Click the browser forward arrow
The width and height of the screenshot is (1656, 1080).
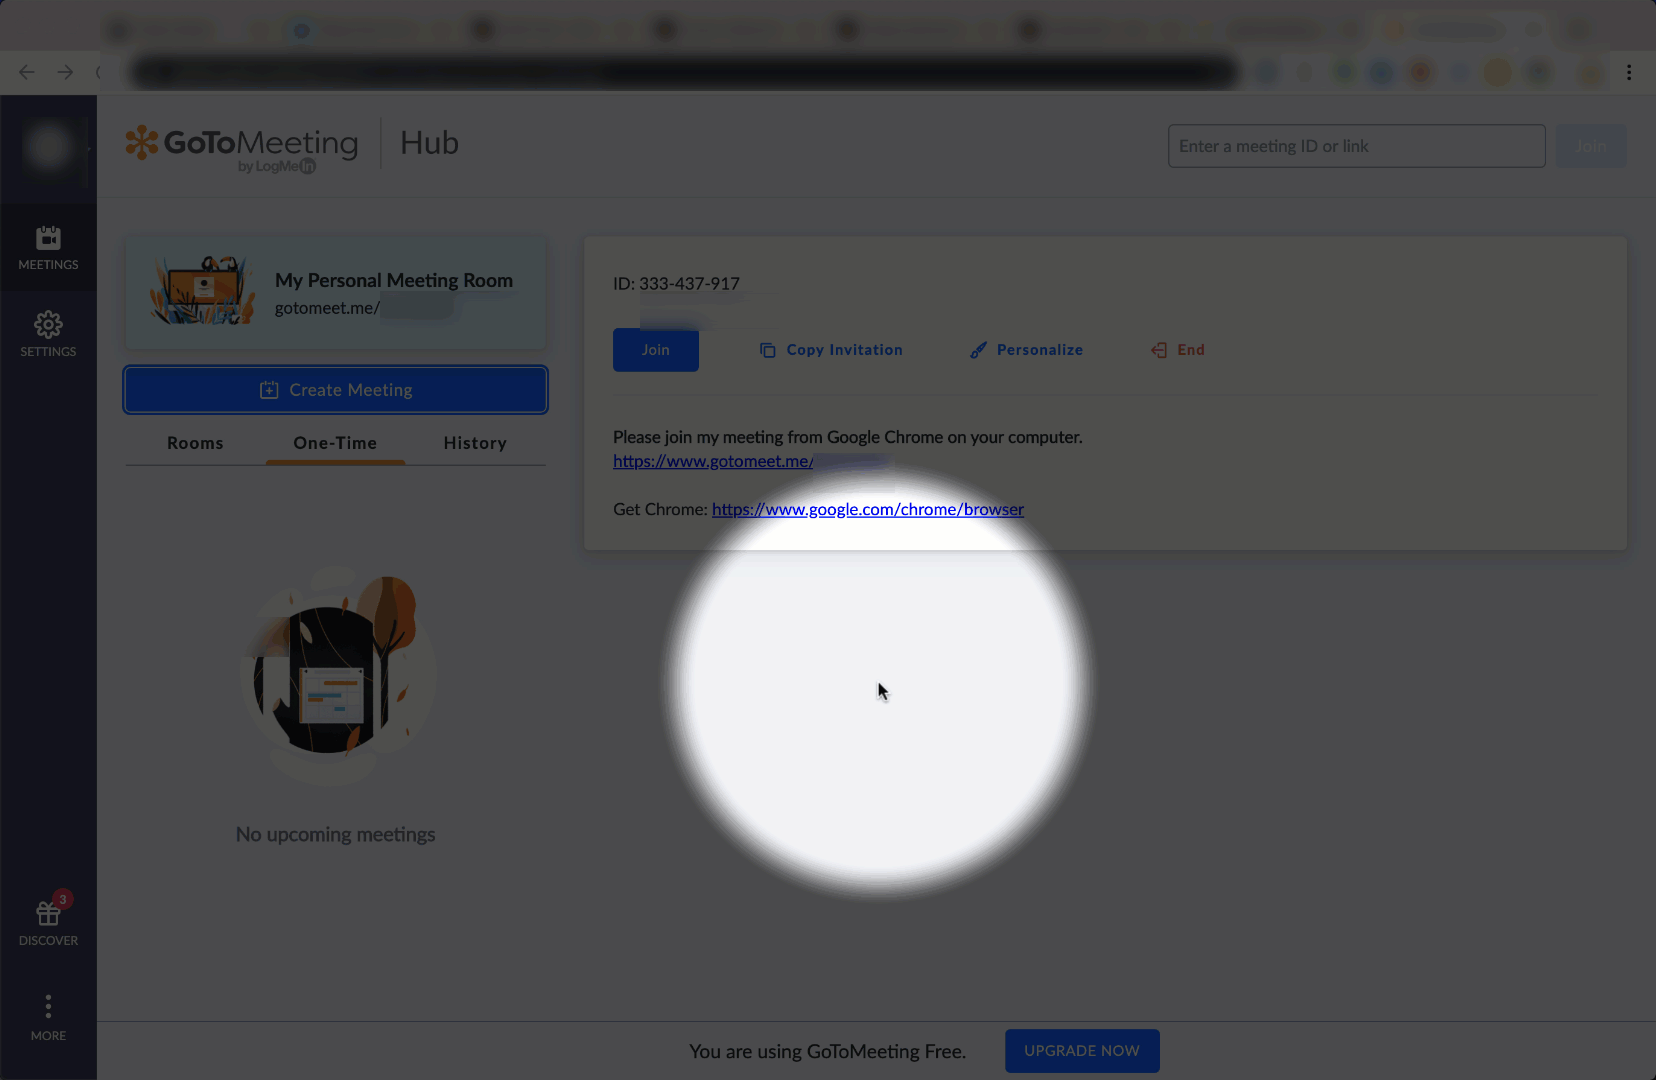pyautogui.click(x=65, y=72)
